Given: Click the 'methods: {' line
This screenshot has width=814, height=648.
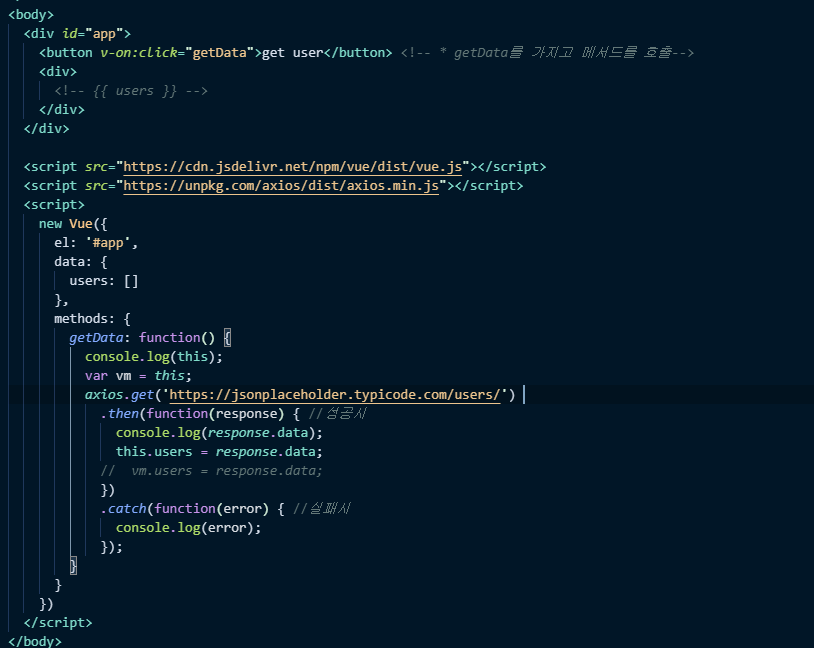Looking at the screenshot, I should click(92, 319).
